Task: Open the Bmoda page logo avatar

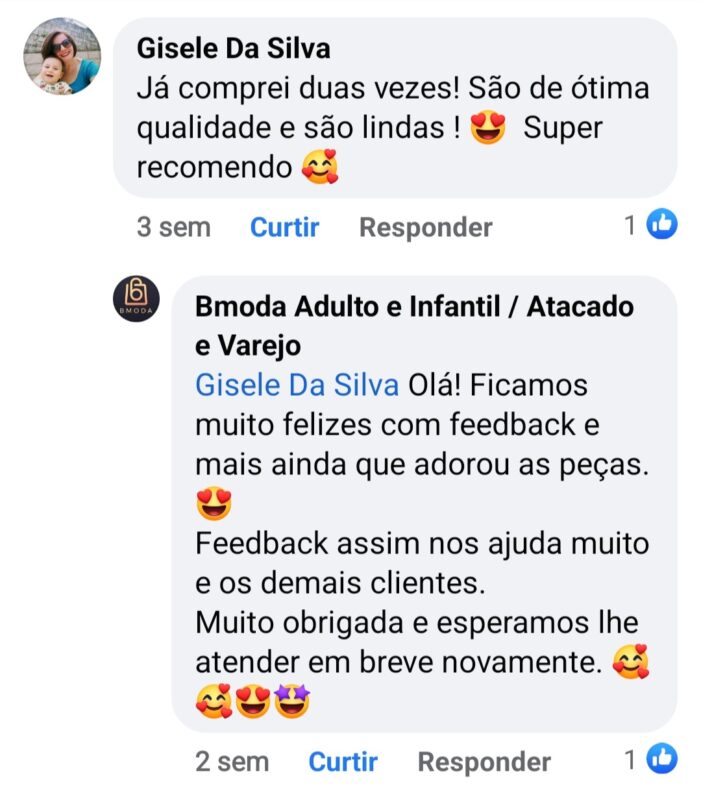Action: [136, 298]
